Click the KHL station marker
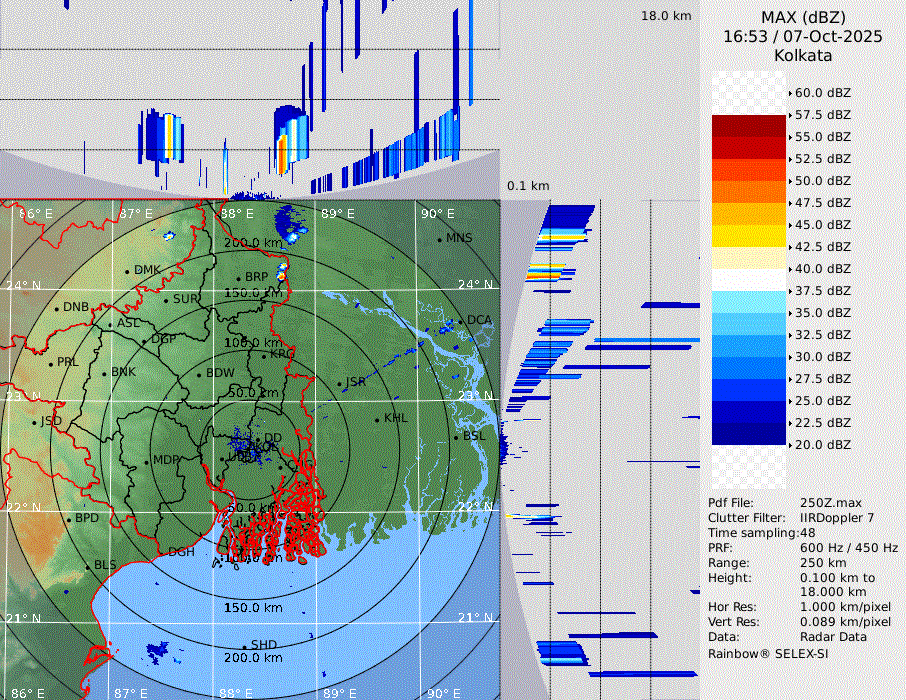 377,419
